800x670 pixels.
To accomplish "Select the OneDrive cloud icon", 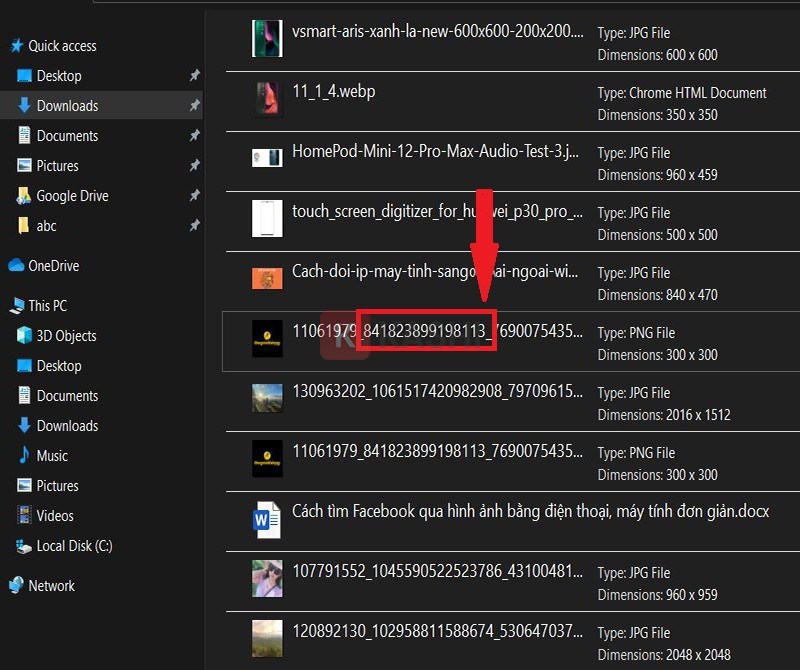I will click(16, 266).
